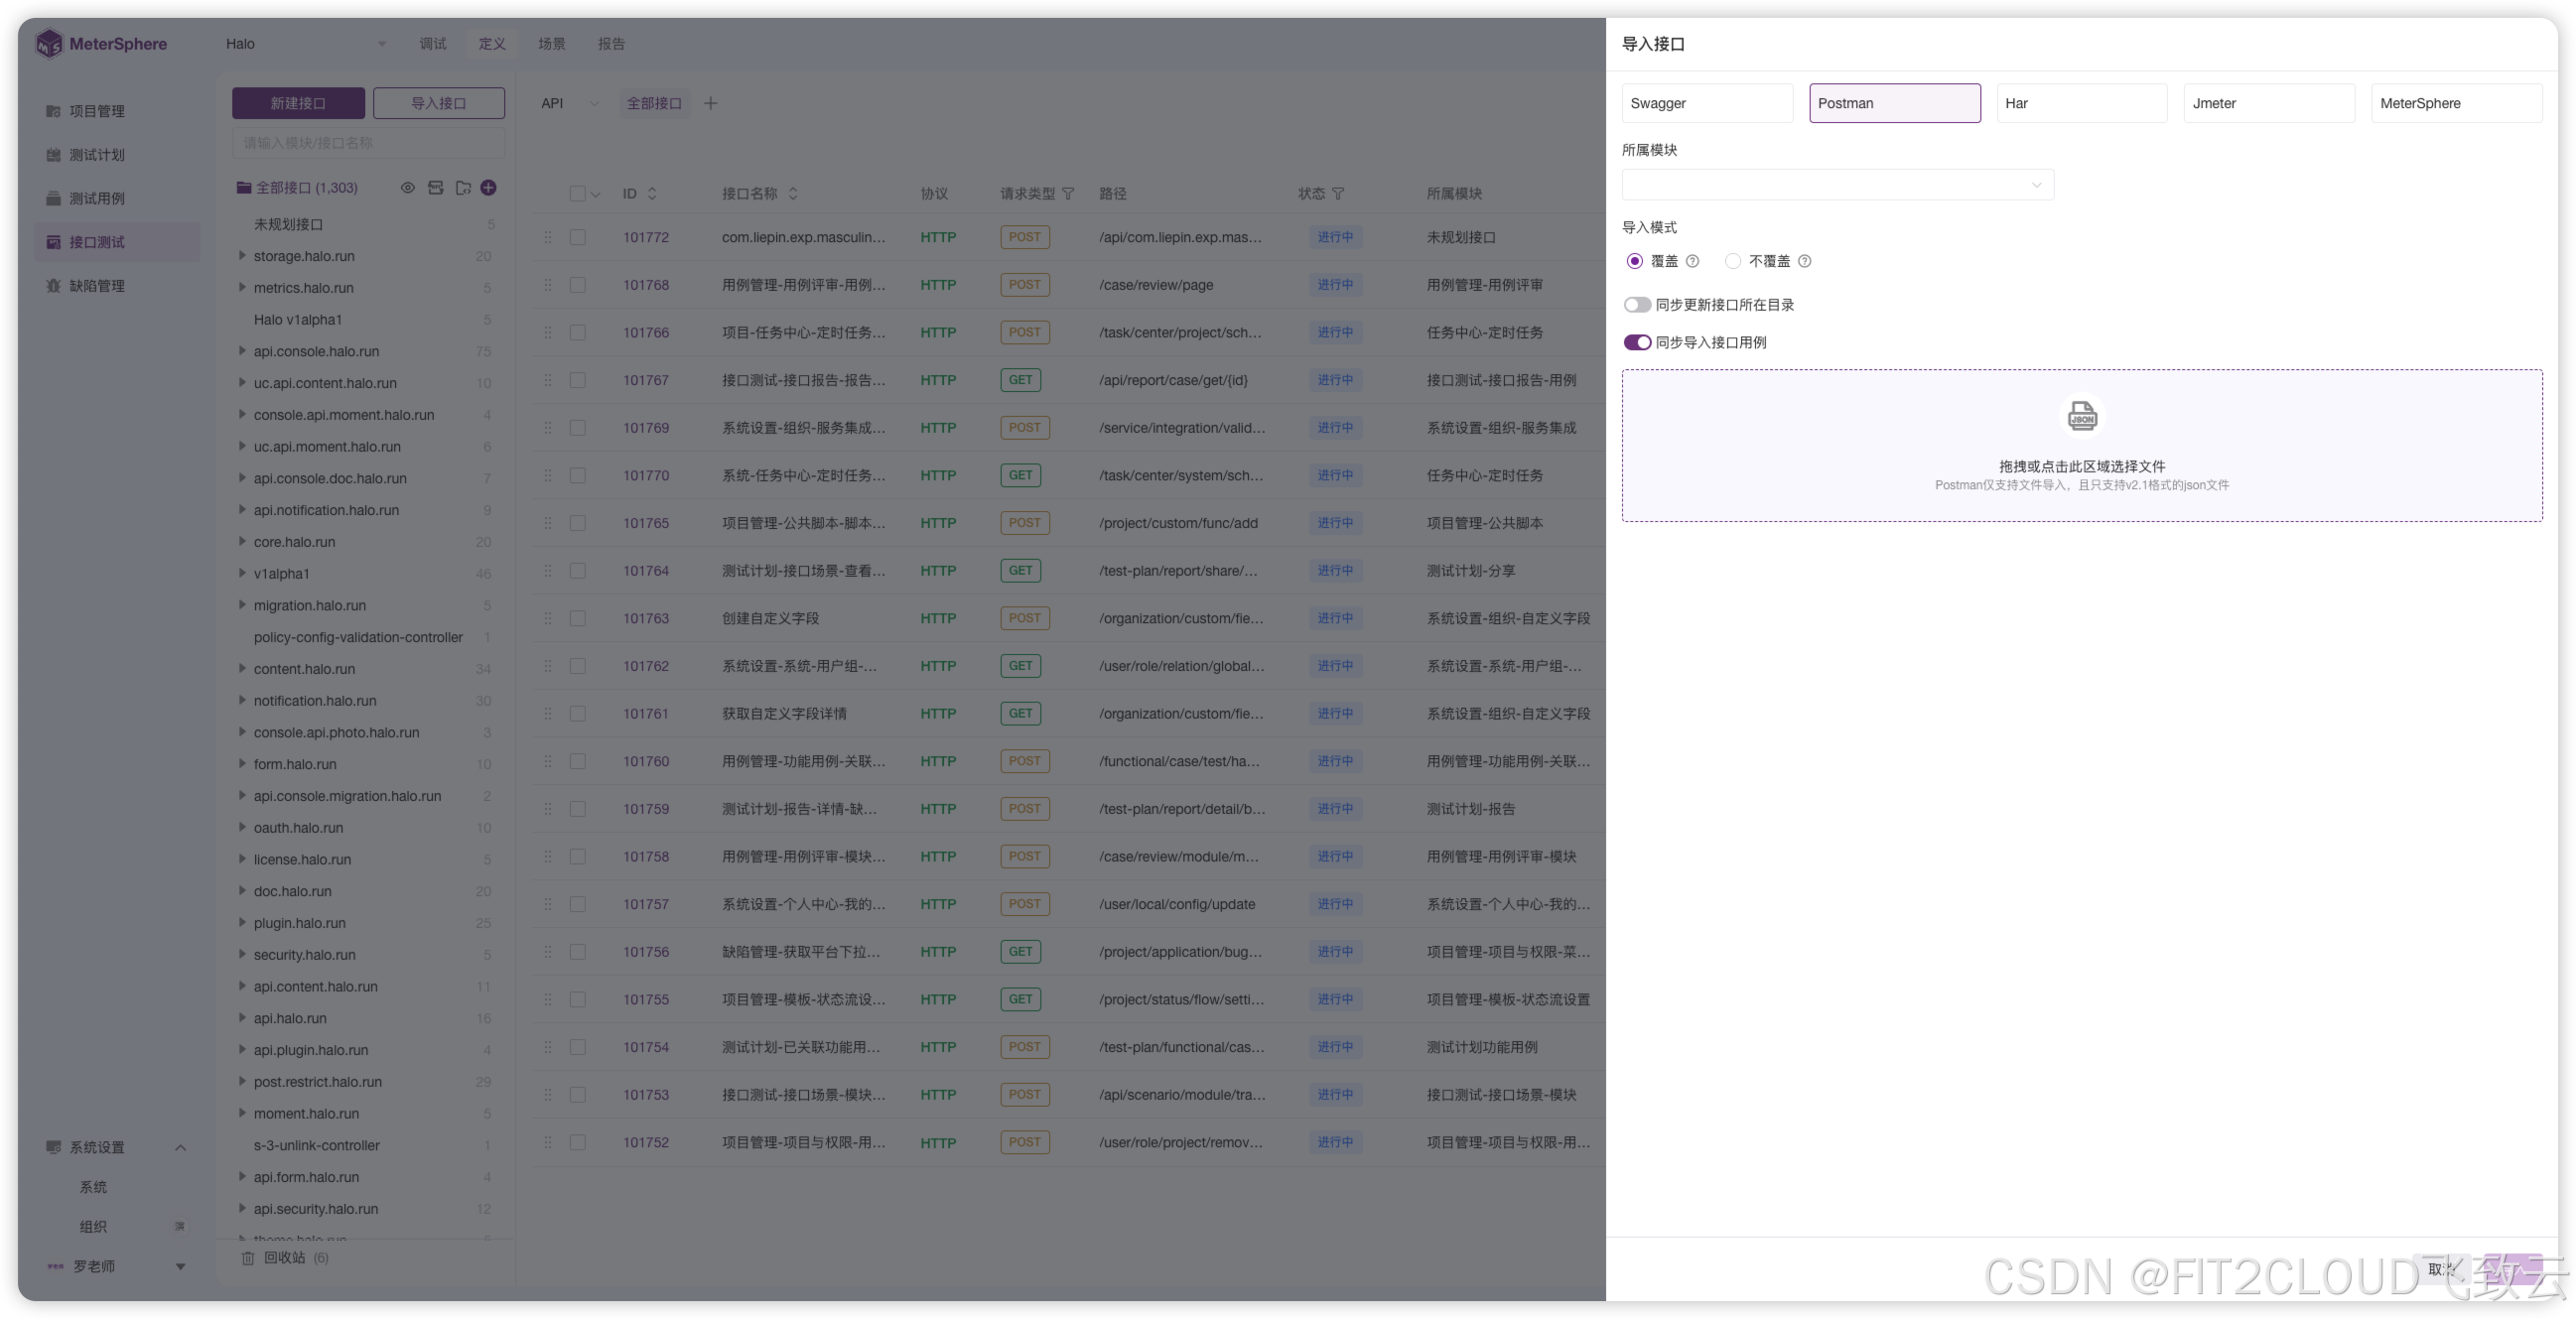Click the help icon next to 覆盖
Image resolution: width=2576 pixels, height=1319 pixels.
[x=1692, y=261]
